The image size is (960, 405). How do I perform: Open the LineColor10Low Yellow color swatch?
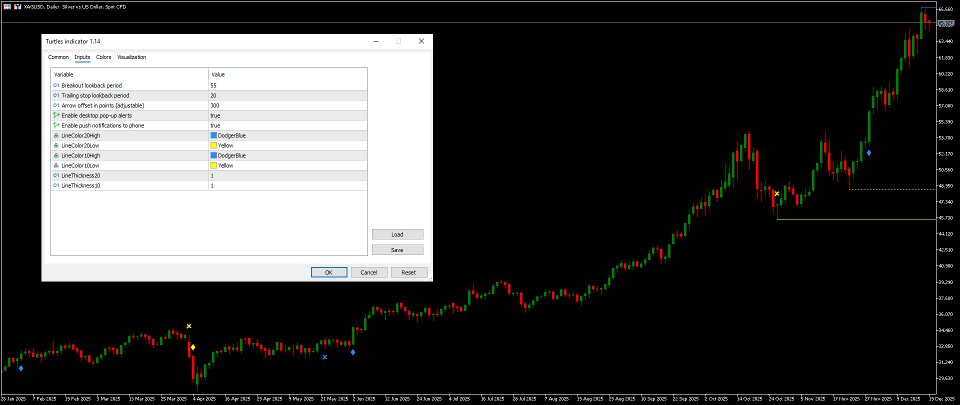click(214, 165)
